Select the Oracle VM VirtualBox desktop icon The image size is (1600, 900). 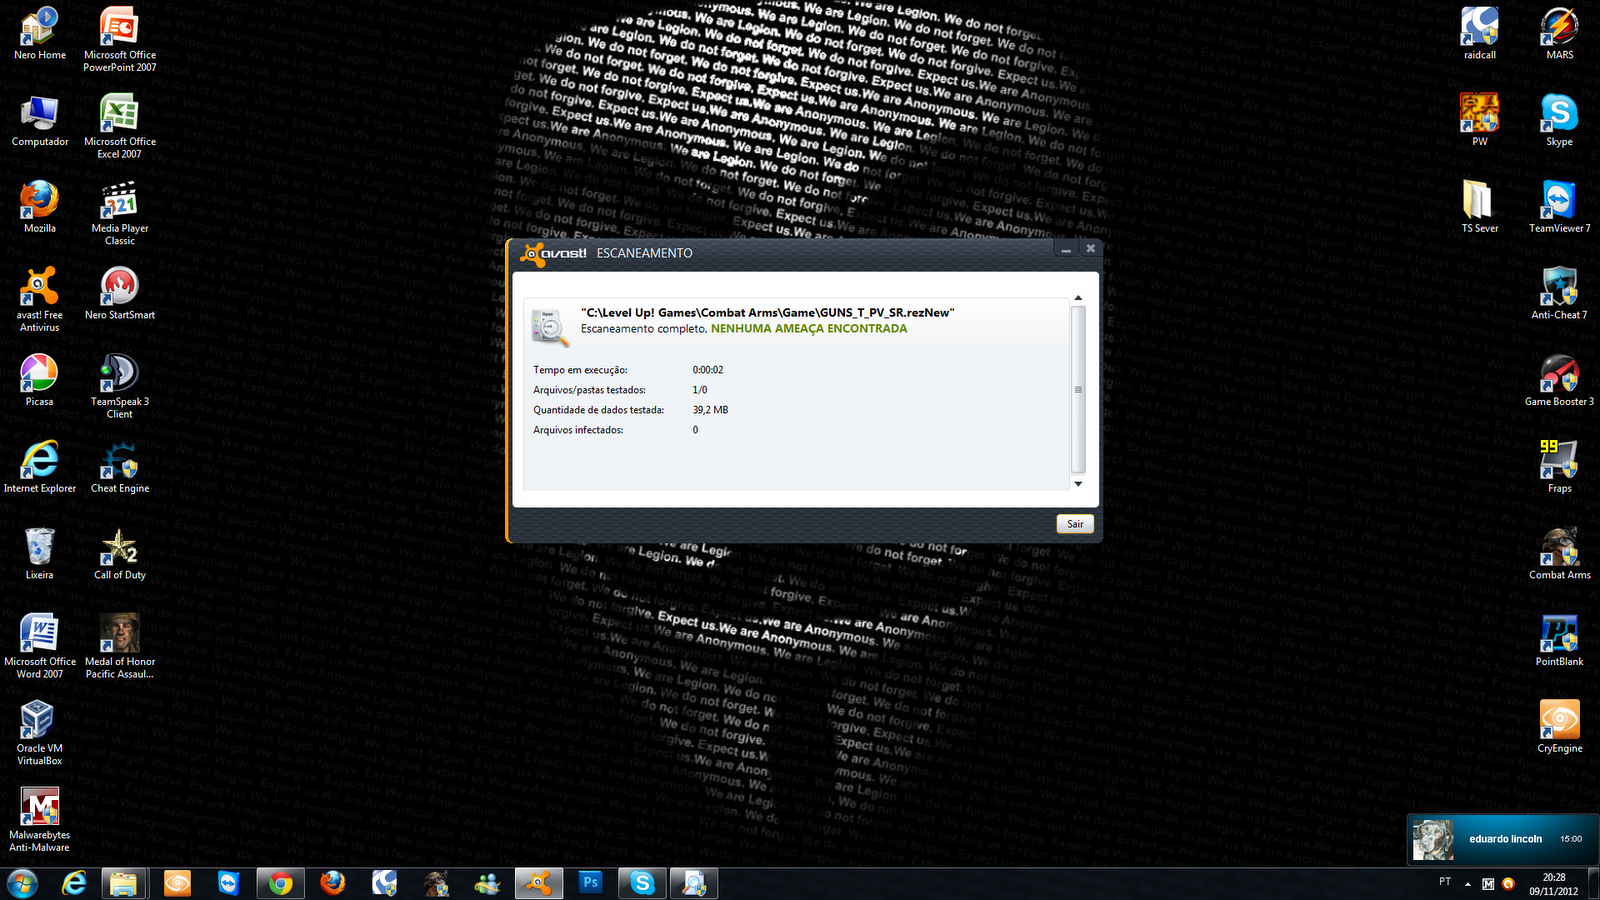tap(40, 733)
